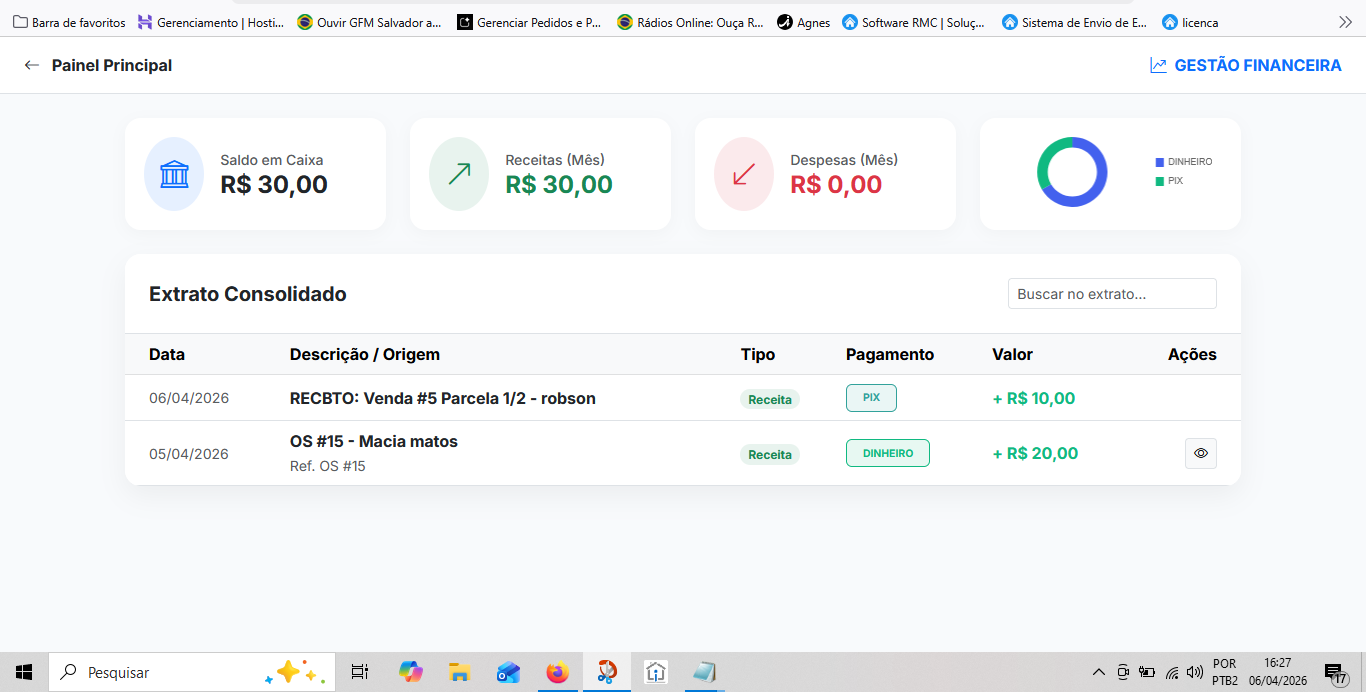Click the DINHEIRO payment badge
This screenshot has width=1366, height=692.
(x=887, y=452)
